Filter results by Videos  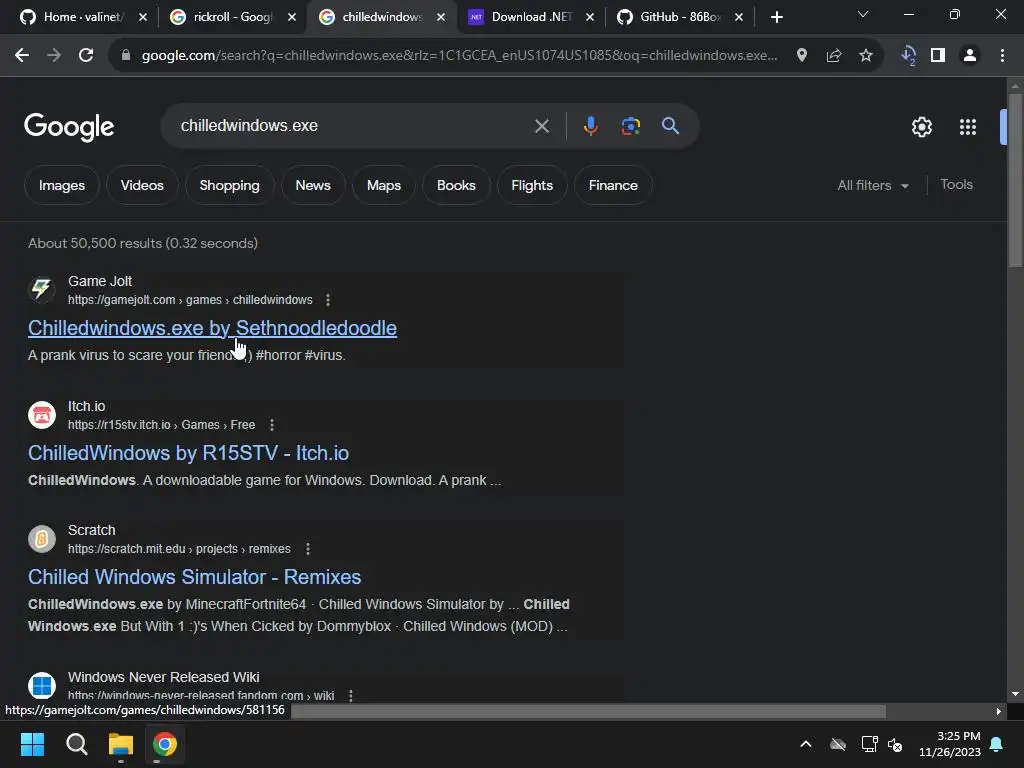point(142,185)
